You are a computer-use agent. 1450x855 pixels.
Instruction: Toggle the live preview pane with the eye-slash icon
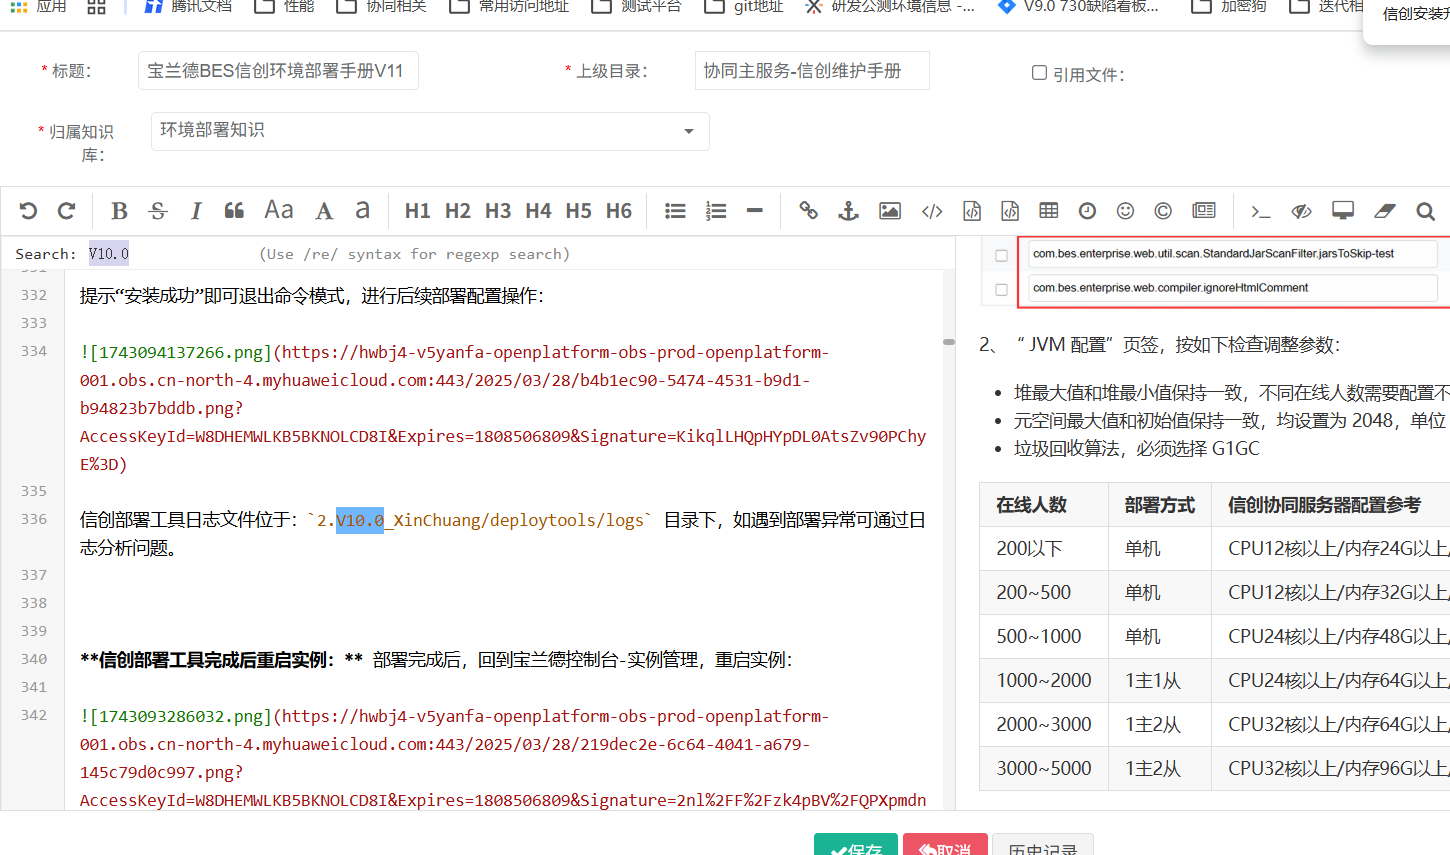click(x=1301, y=211)
